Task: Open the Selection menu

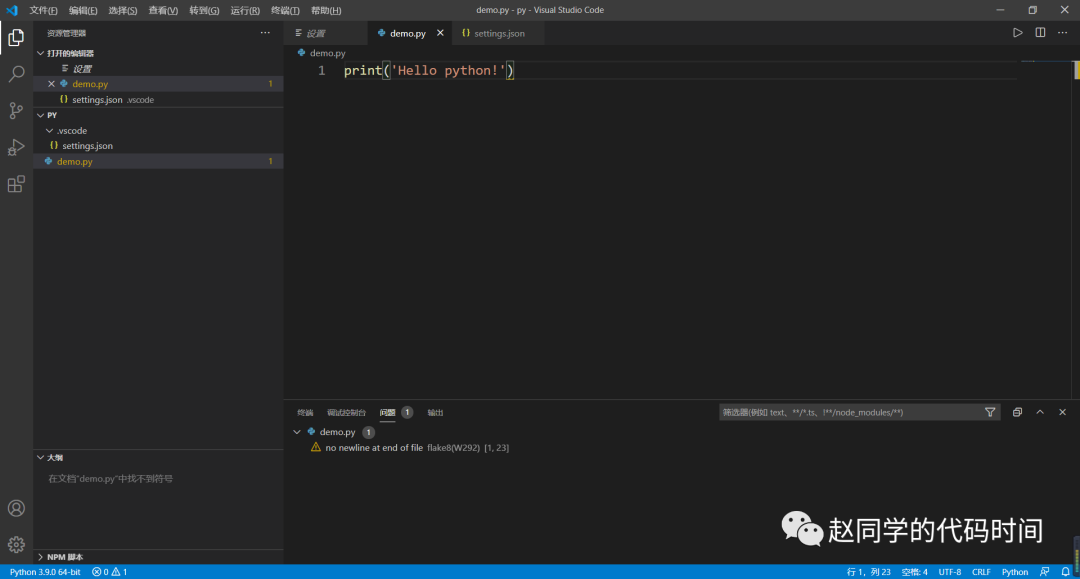Action: coord(123,10)
